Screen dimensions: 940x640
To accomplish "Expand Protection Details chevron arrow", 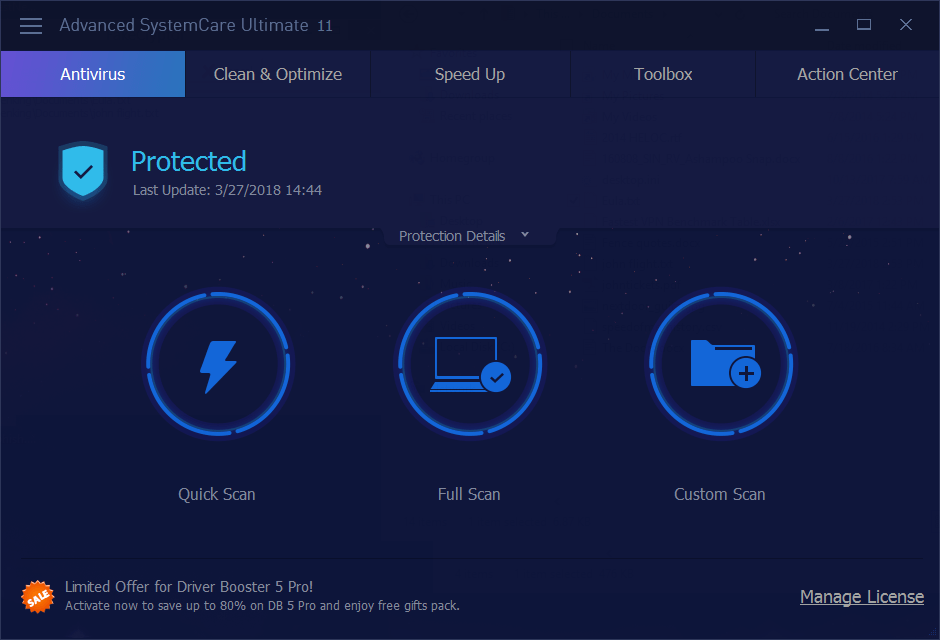I will [x=525, y=234].
